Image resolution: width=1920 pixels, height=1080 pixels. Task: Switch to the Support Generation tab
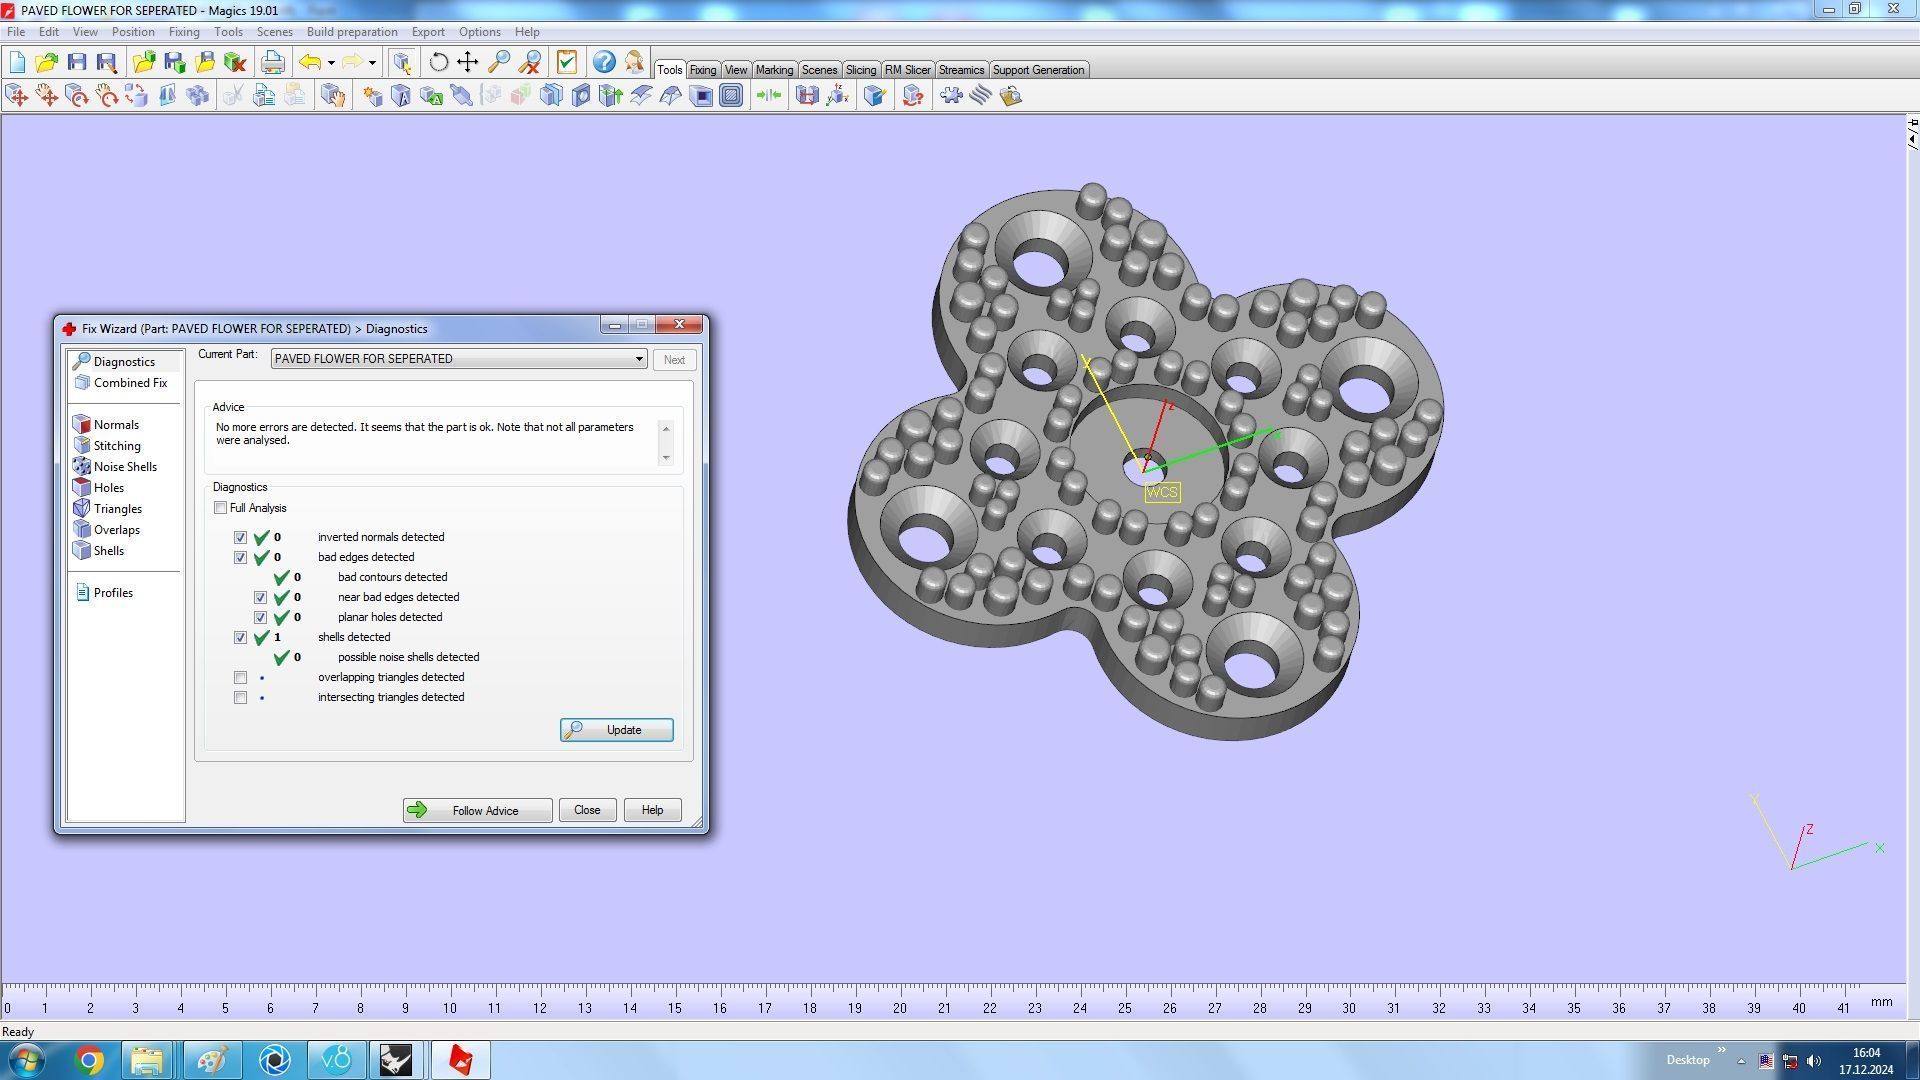(x=1037, y=70)
